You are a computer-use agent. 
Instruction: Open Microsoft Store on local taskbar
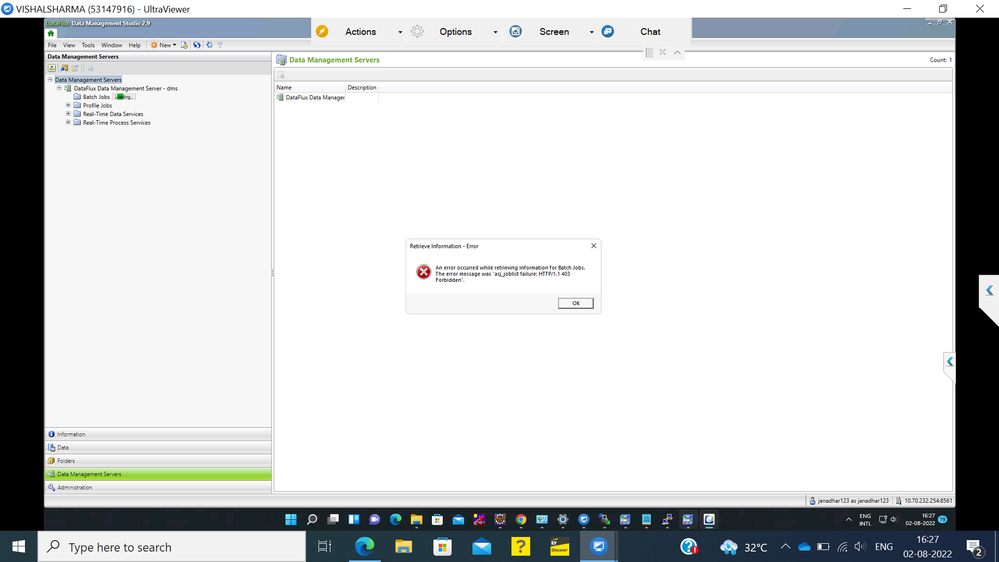click(442, 547)
